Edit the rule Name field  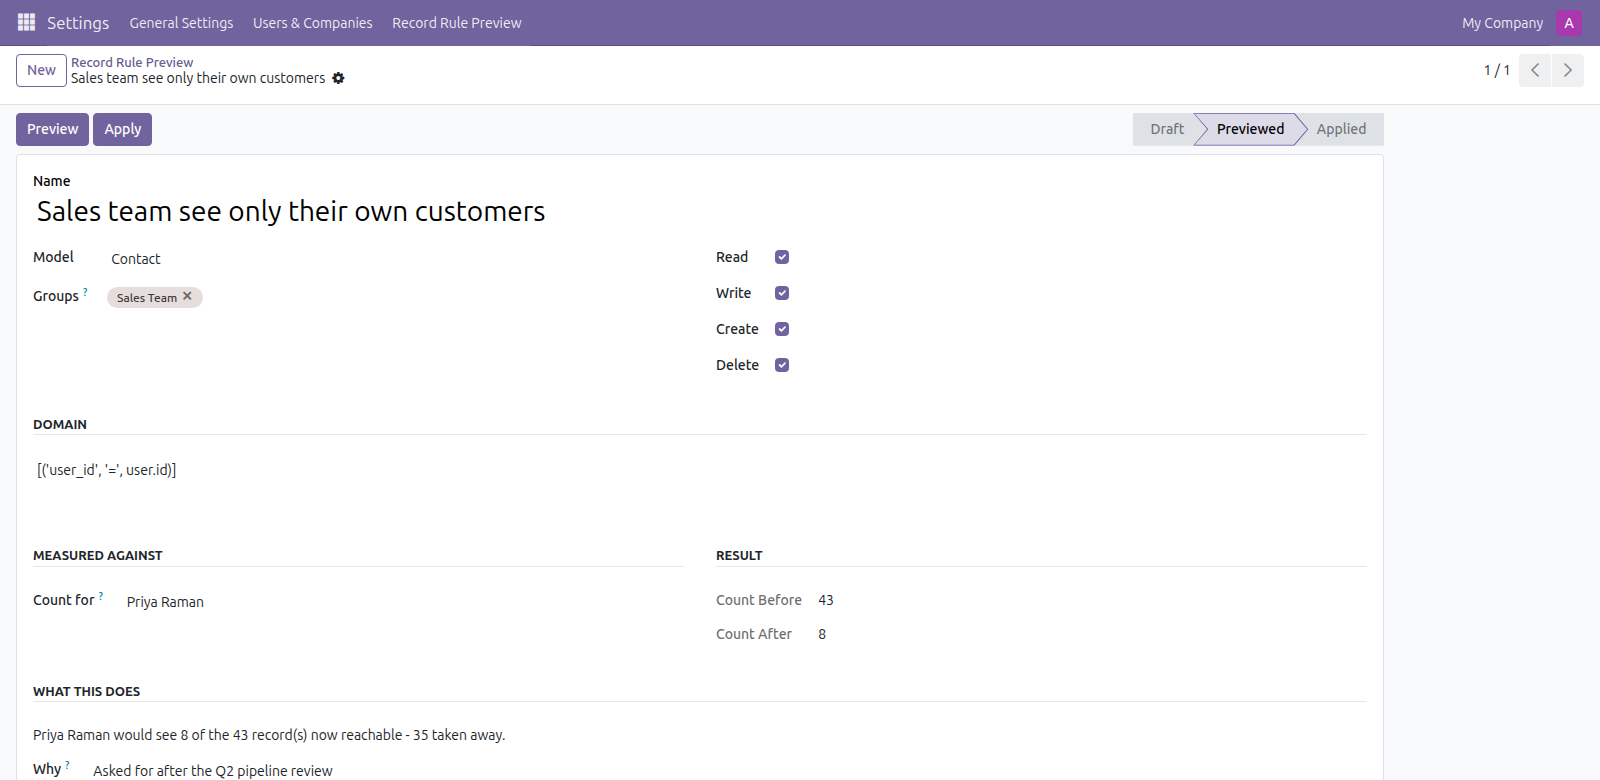click(x=700, y=212)
